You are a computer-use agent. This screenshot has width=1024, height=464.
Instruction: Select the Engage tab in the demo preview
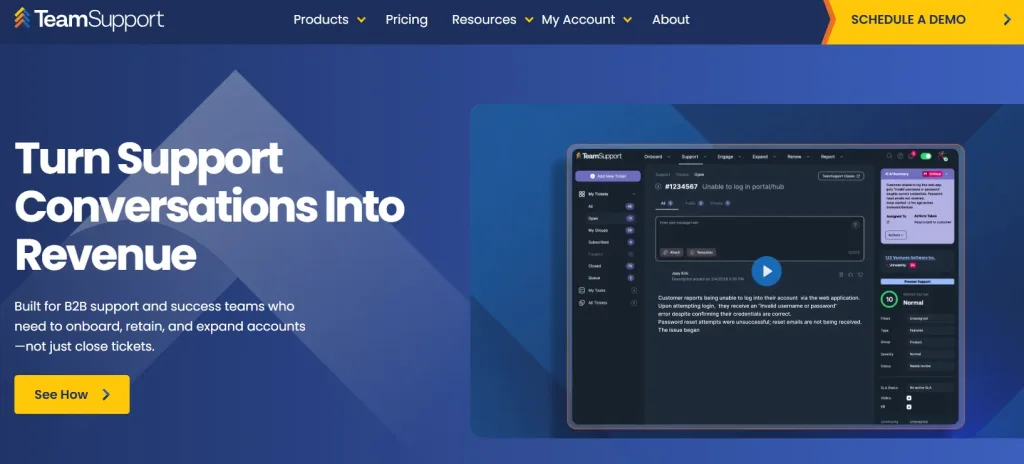728,157
